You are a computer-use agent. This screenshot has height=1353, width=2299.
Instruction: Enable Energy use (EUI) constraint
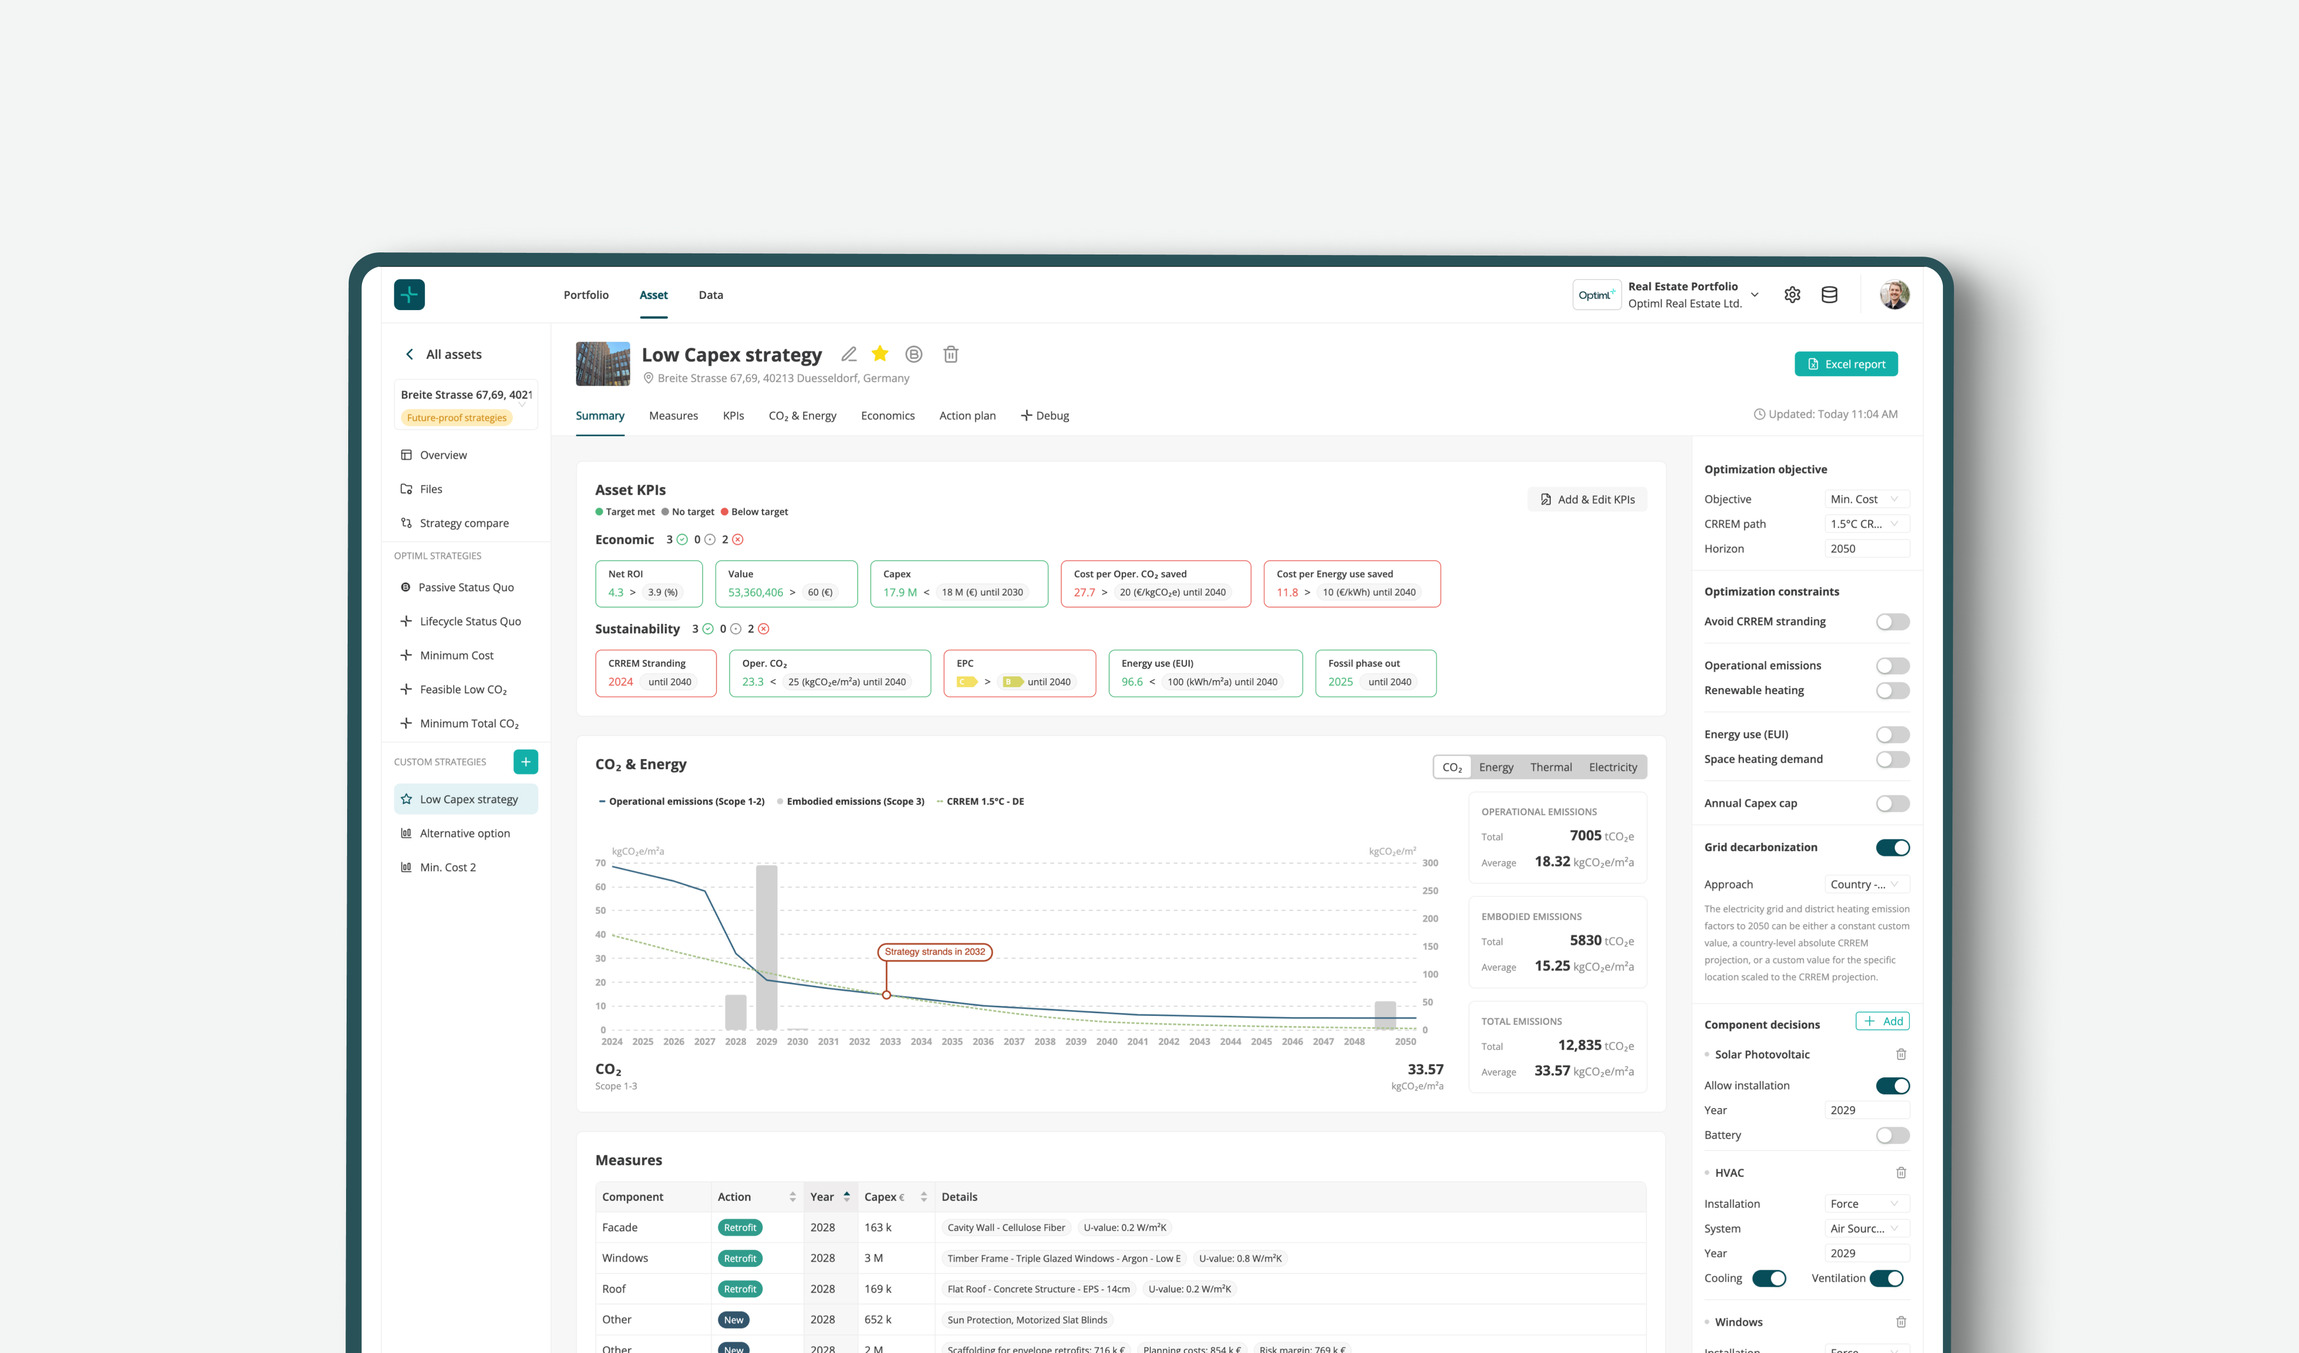pos(1892,735)
